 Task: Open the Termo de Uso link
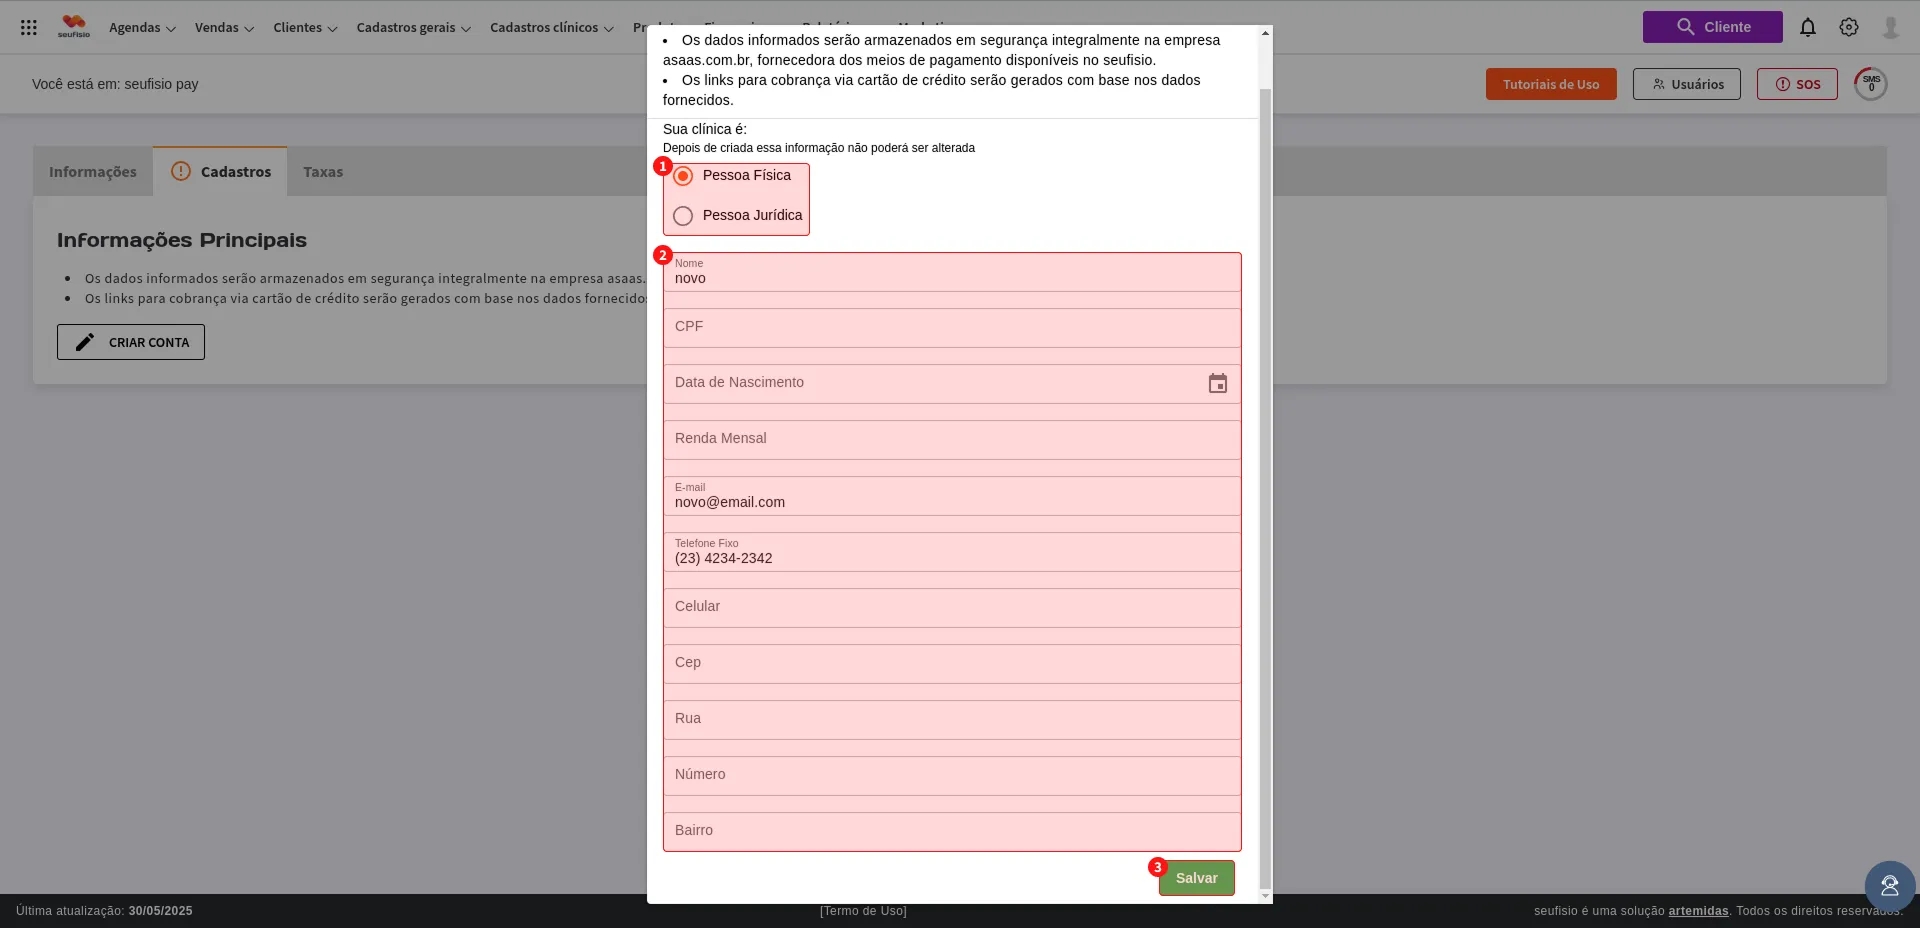[863, 911]
